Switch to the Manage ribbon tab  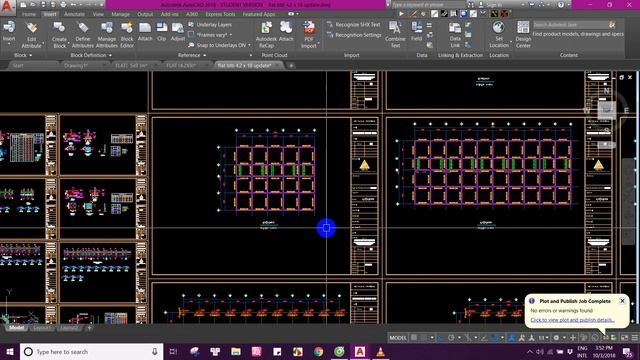[x=120, y=14]
